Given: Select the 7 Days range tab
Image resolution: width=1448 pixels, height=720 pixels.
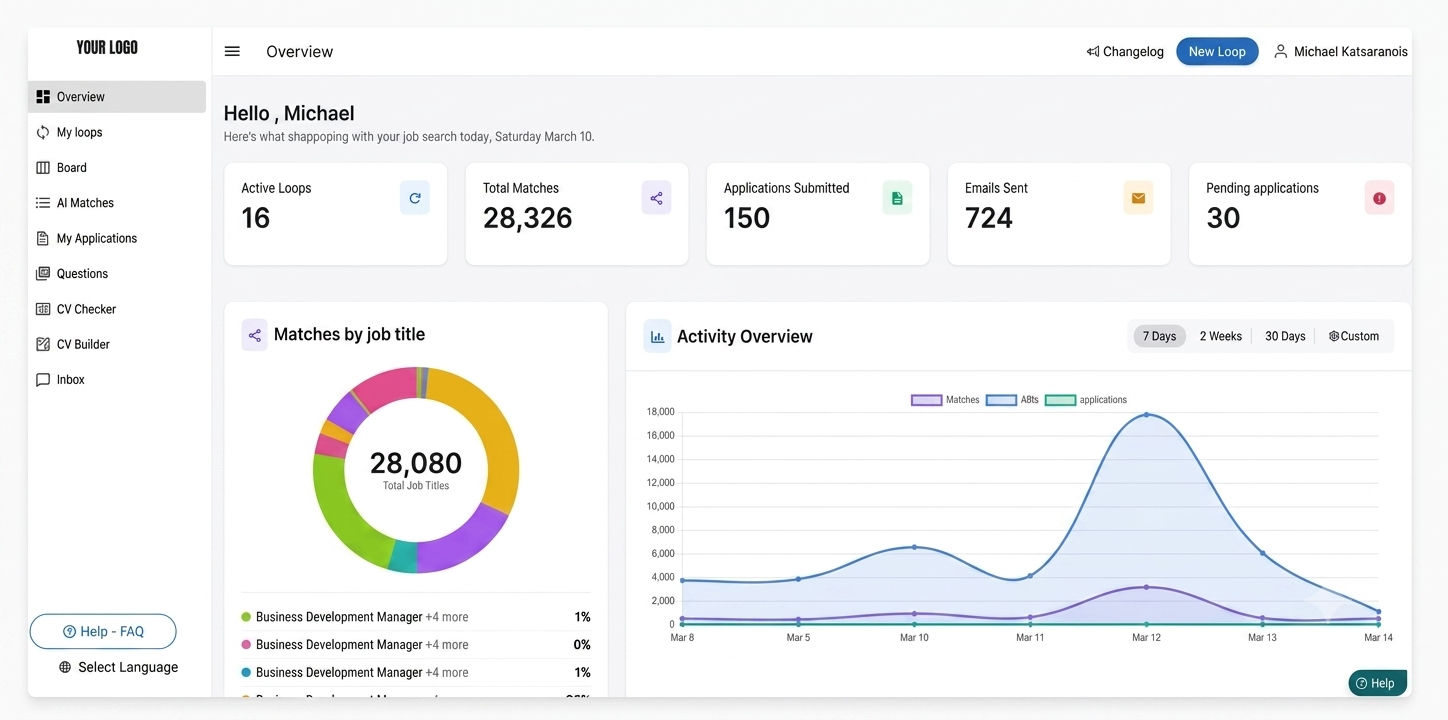Looking at the screenshot, I should pos(1159,336).
